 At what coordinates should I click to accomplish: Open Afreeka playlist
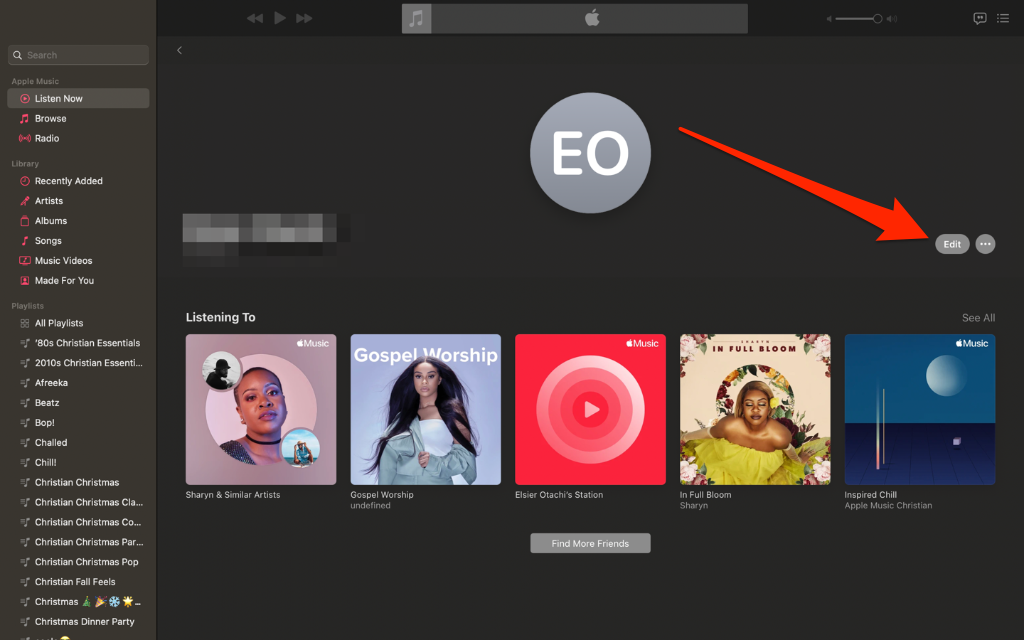78,383
